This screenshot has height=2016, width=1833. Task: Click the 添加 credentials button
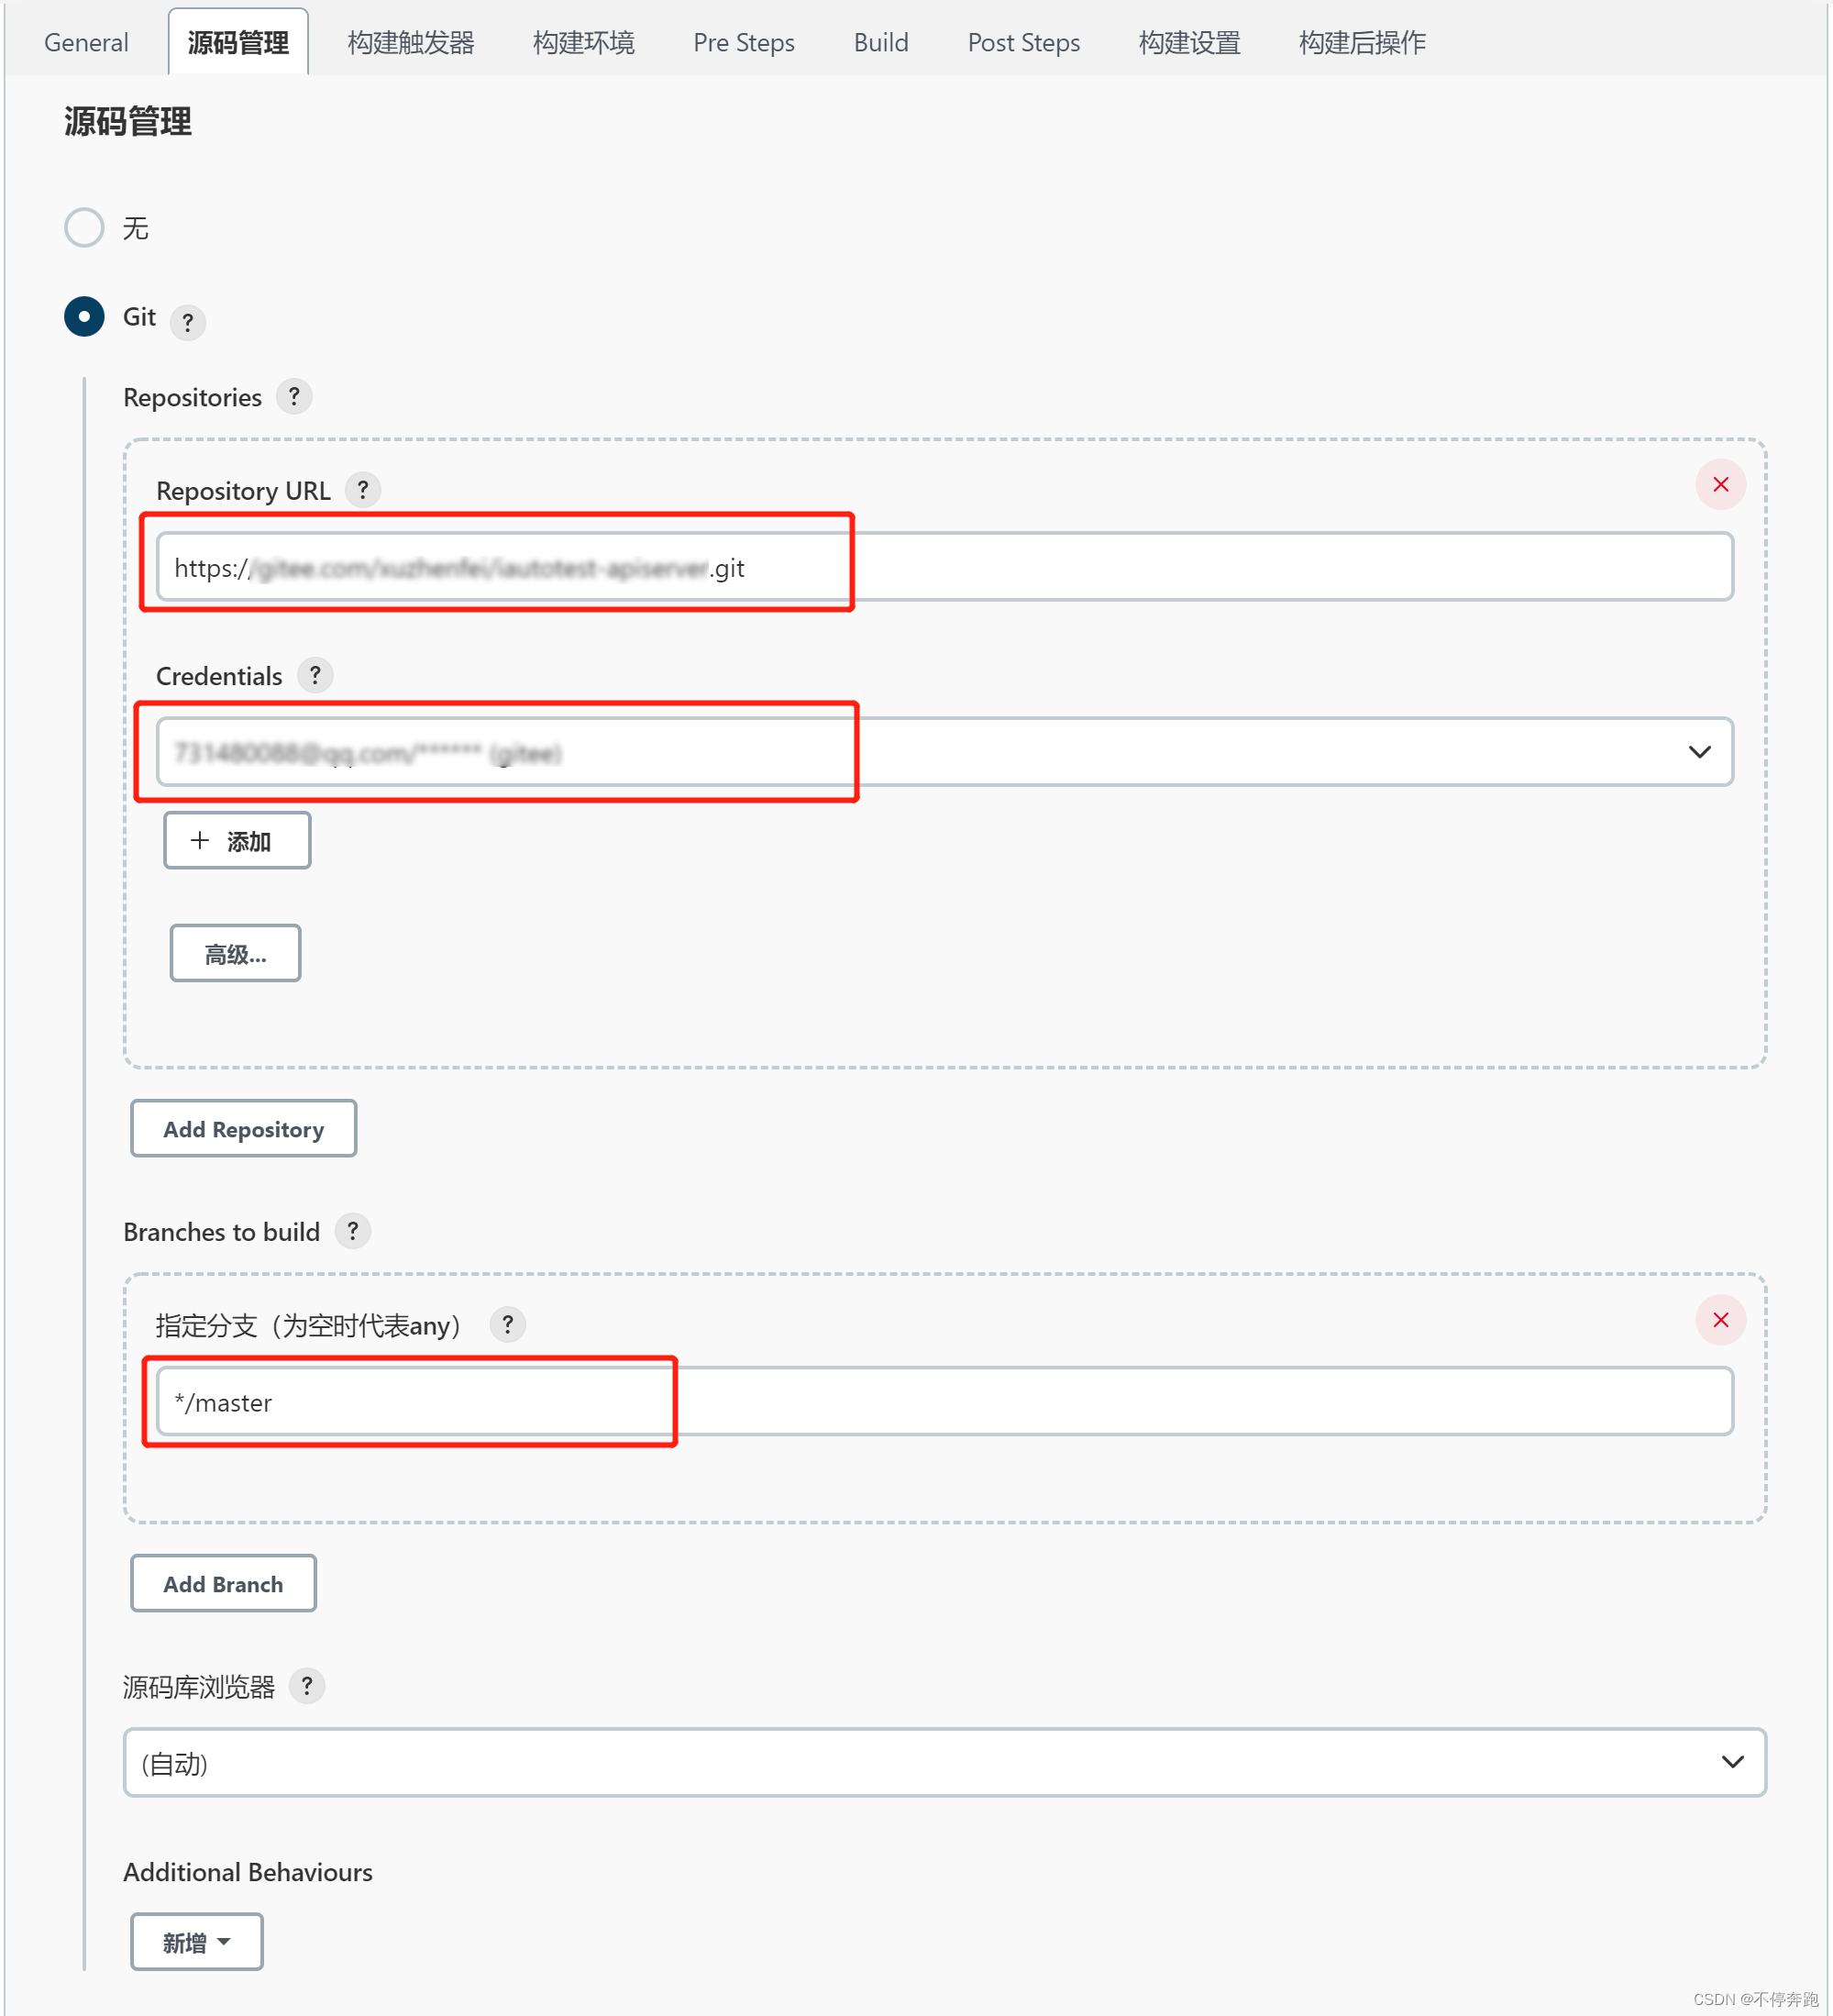point(237,841)
